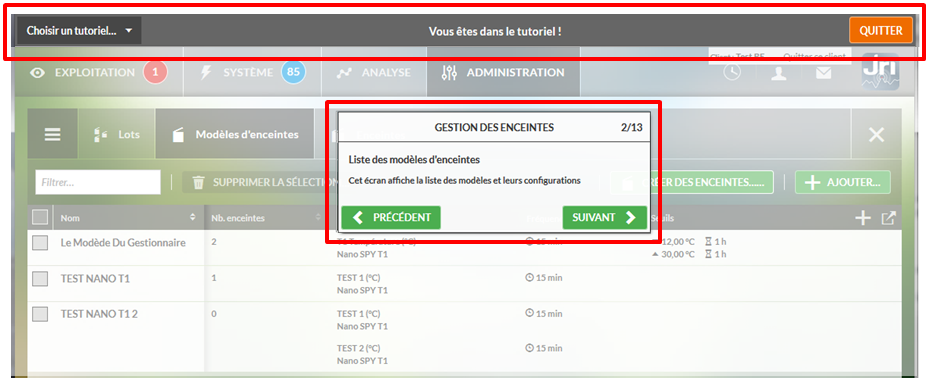This screenshot has width=930, height=383.
Task: Open the hamburger menu icon
Action: [x=53, y=134]
